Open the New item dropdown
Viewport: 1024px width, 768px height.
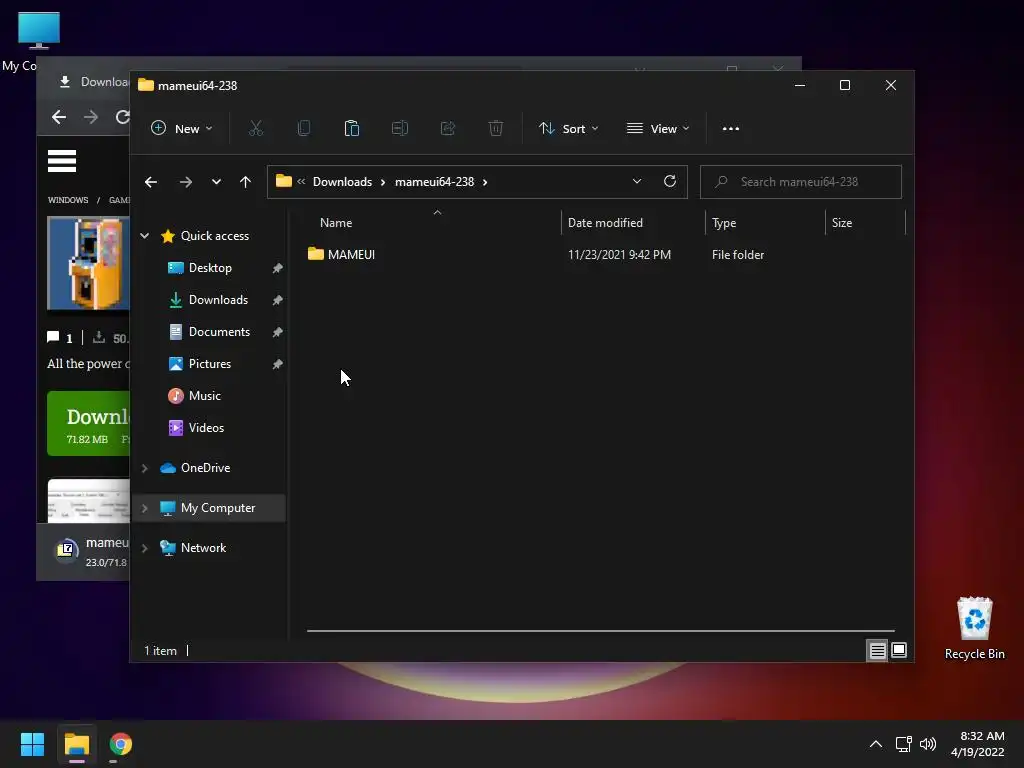tap(182, 129)
